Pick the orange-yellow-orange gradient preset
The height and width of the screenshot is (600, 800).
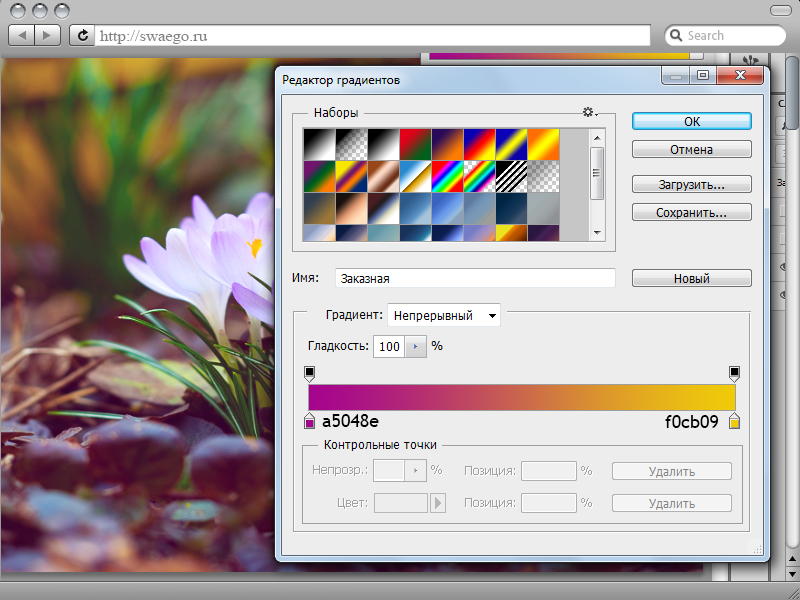(543, 145)
